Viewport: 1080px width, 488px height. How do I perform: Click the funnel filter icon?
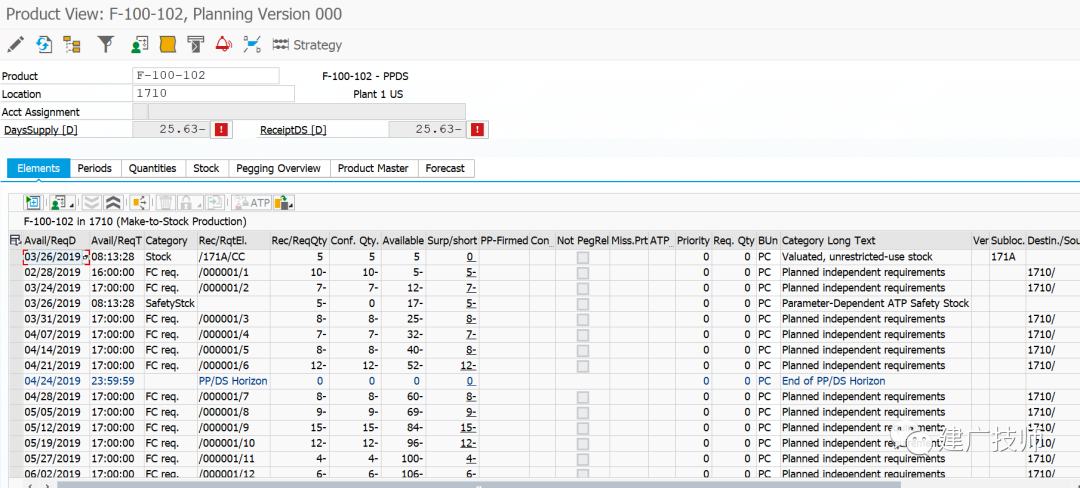[105, 45]
